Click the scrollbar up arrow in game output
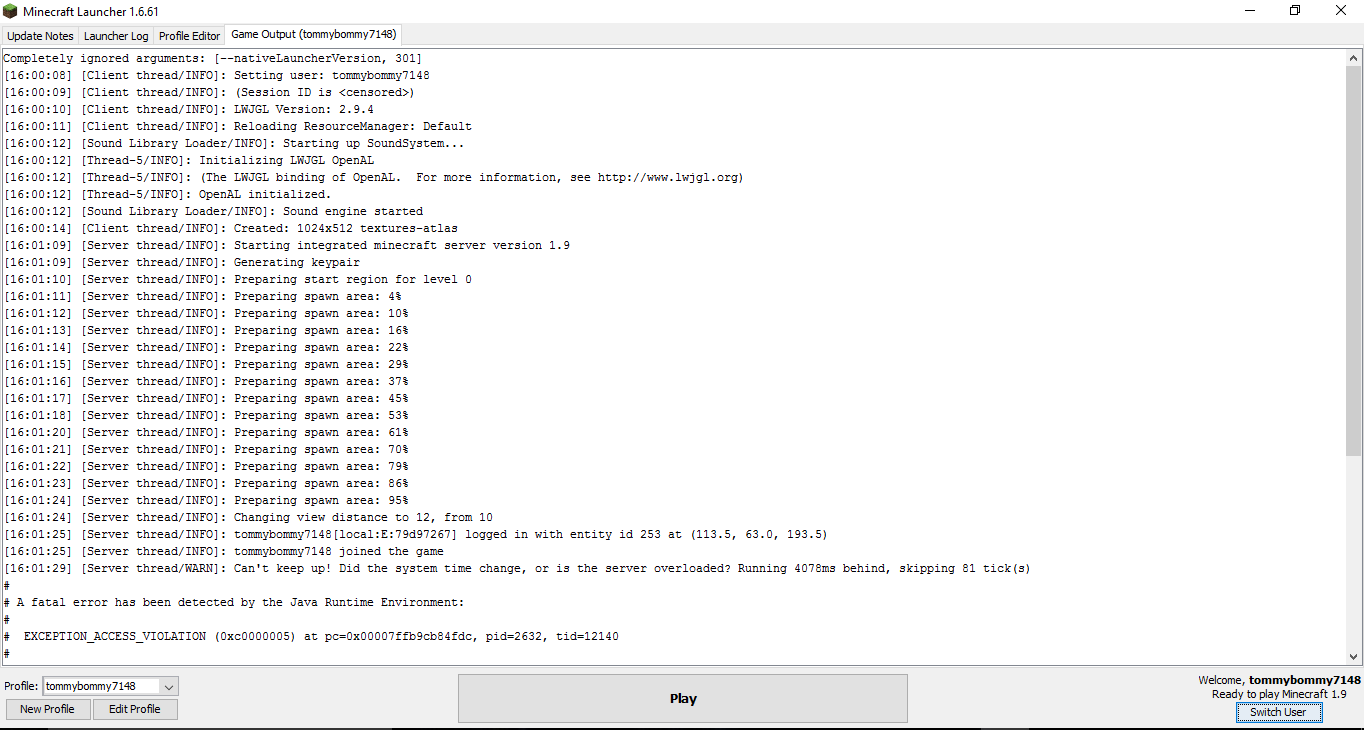This screenshot has height=730, width=1364. point(1354,58)
